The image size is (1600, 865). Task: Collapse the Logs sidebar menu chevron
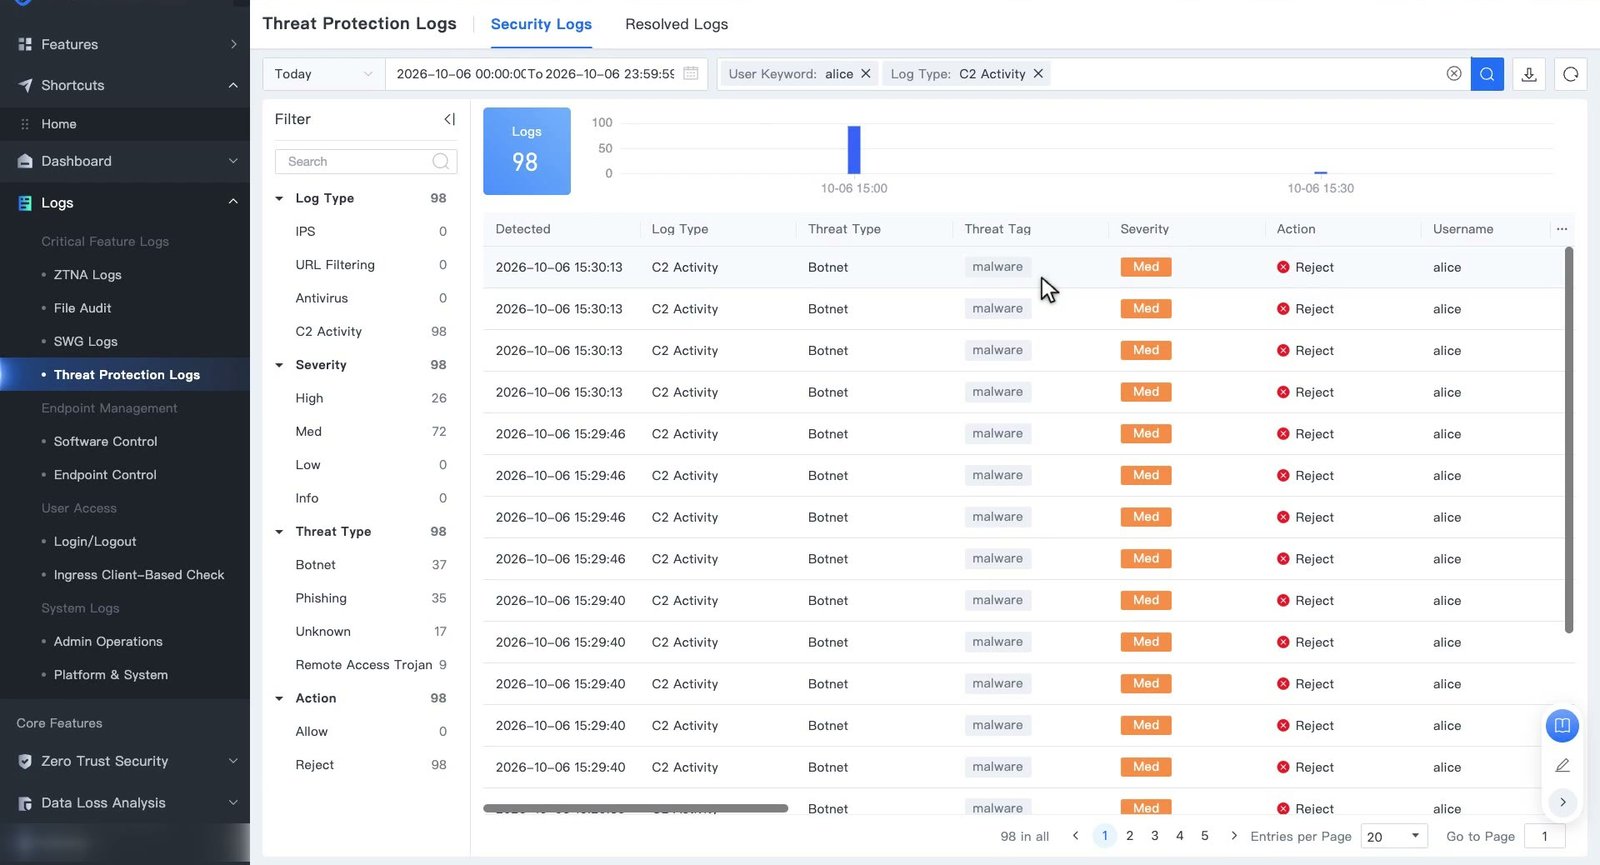click(233, 202)
